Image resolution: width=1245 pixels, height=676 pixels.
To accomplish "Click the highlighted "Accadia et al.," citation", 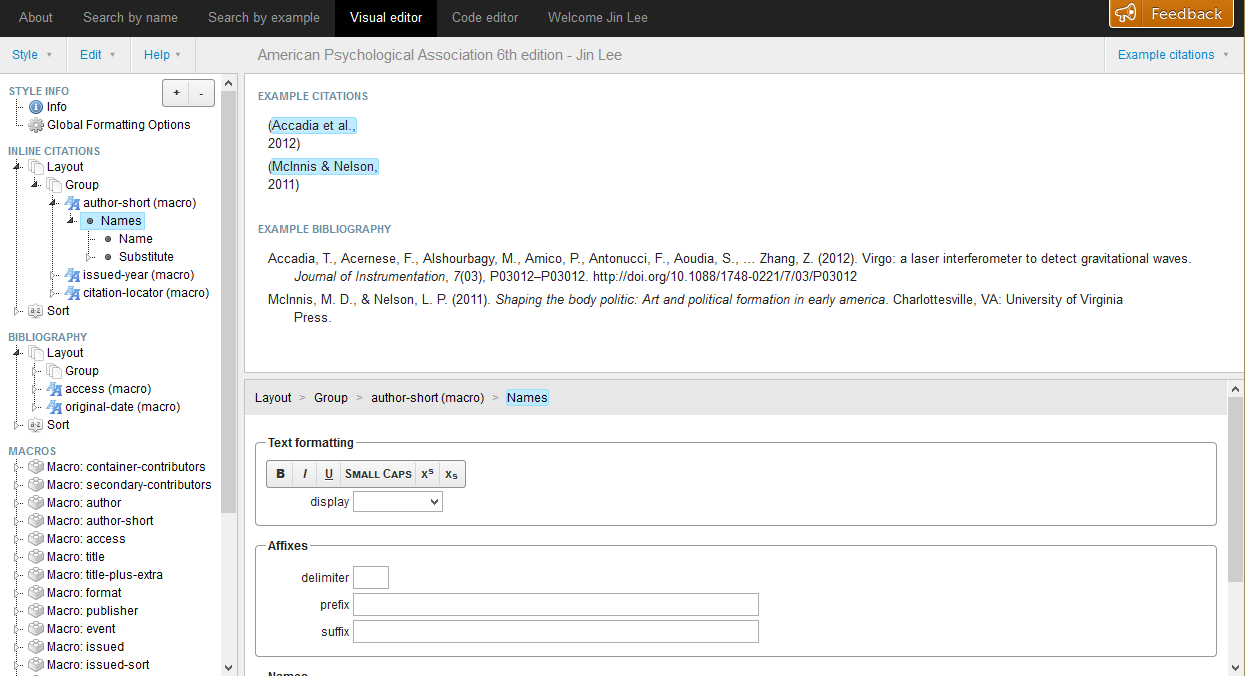I will [314, 126].
